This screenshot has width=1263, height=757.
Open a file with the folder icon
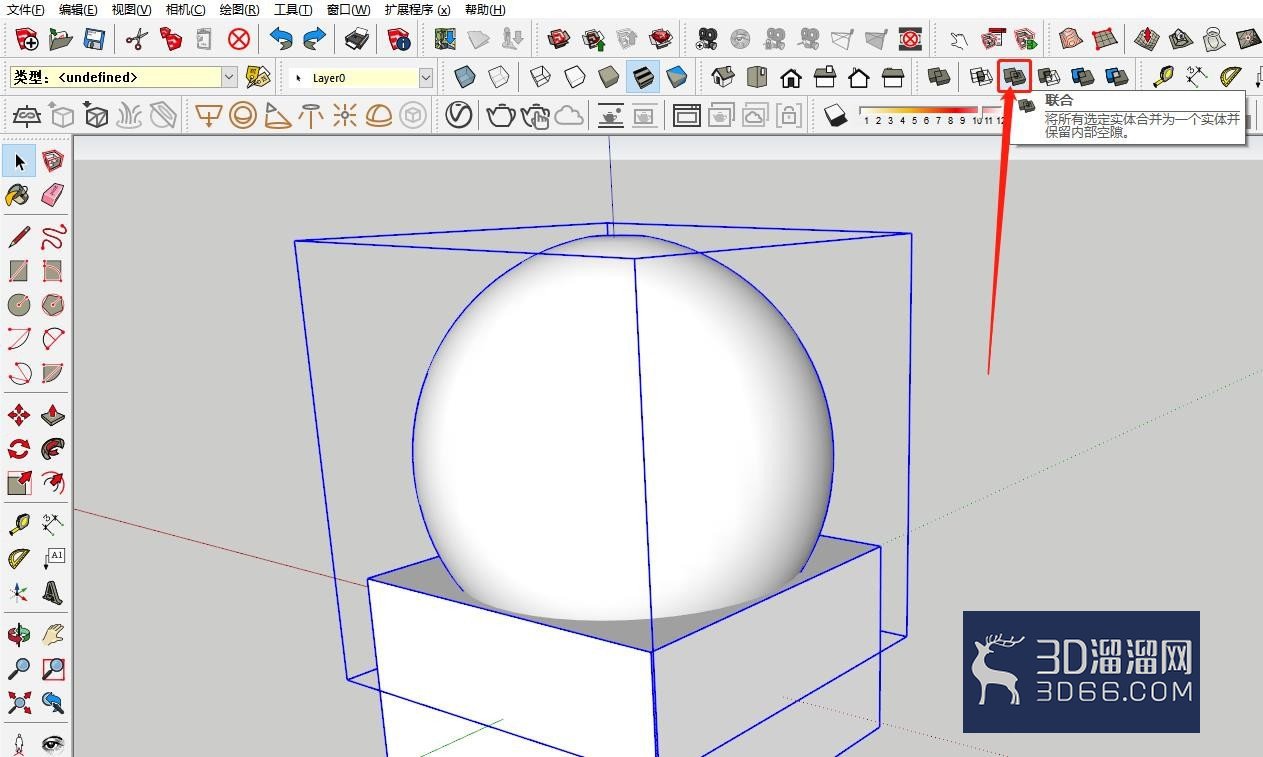click(x=61, y=39)
